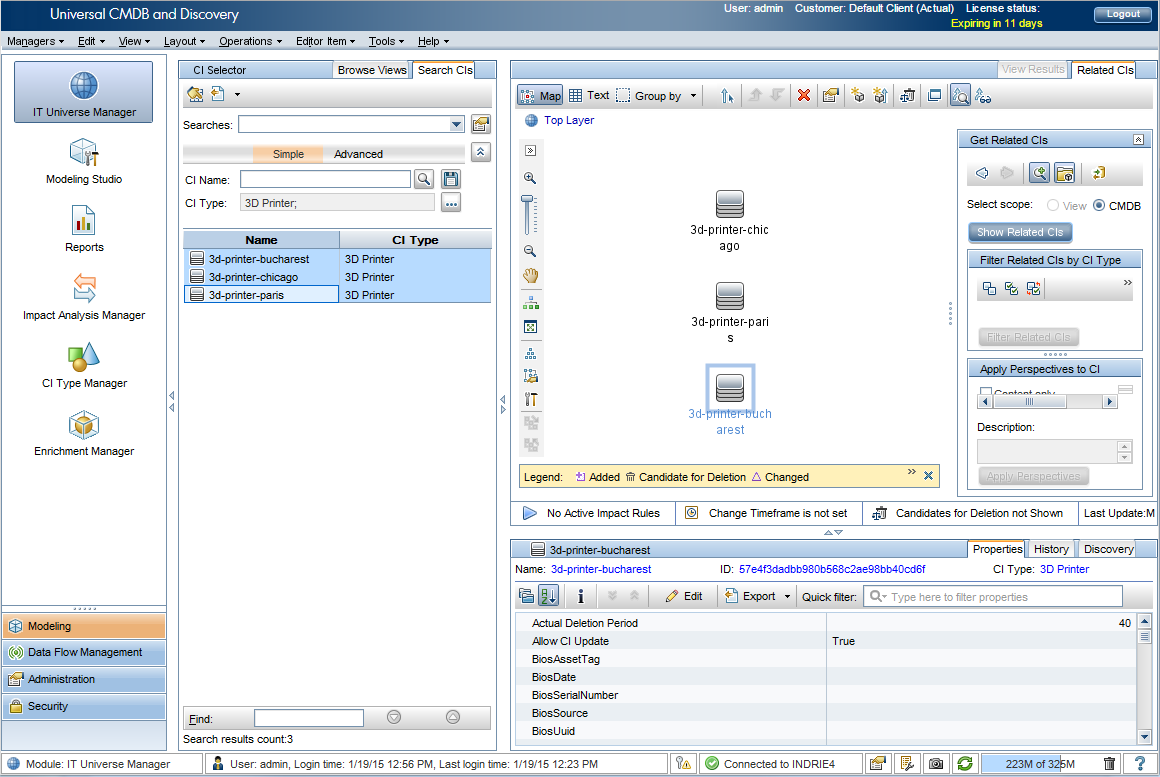Open CI Type Manager

[84, 366]
